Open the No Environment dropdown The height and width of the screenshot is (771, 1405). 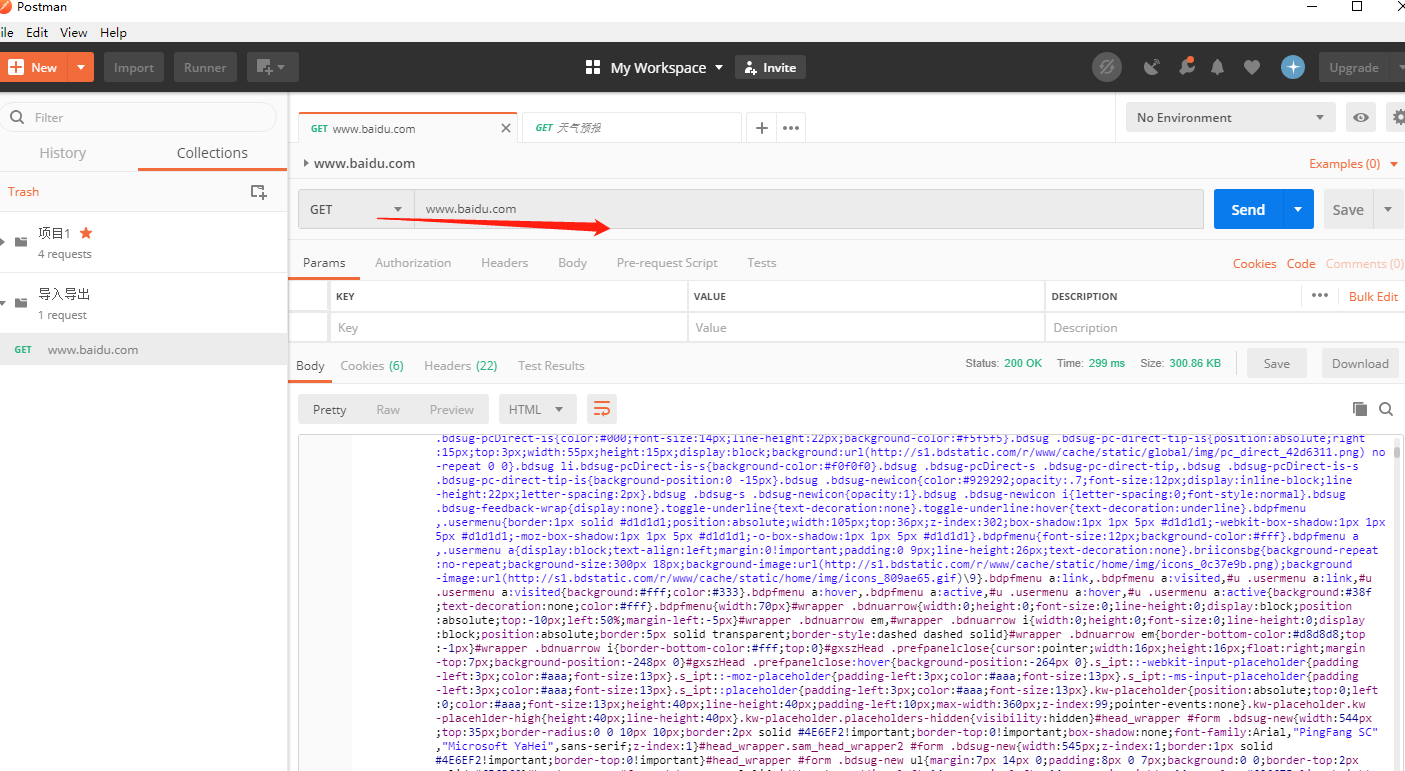[x=1231, y=117]
